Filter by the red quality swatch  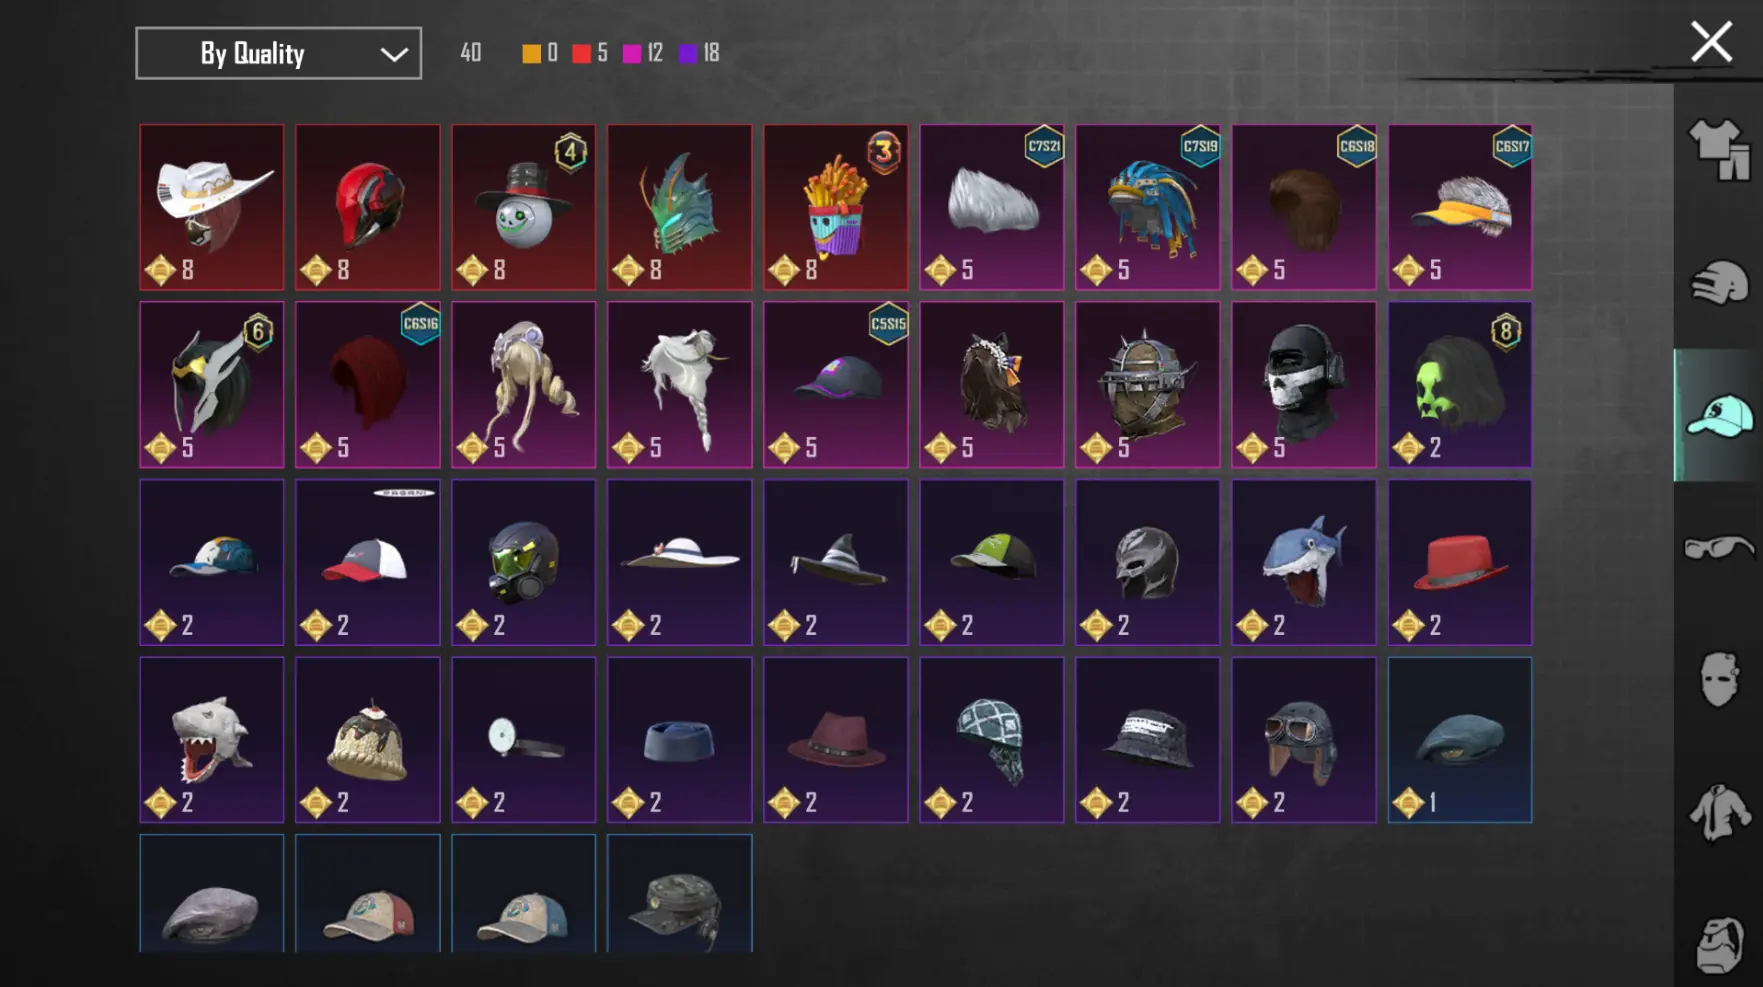point(581,53)
